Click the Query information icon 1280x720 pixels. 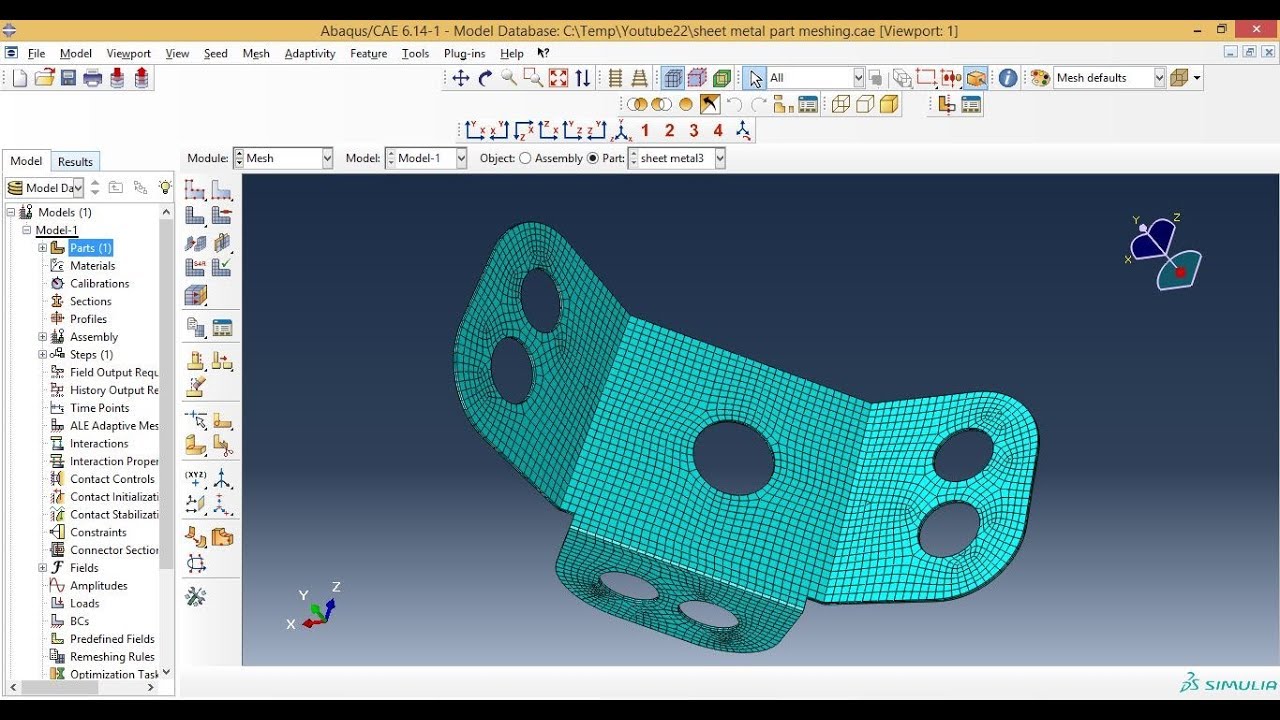[1008, 78]
